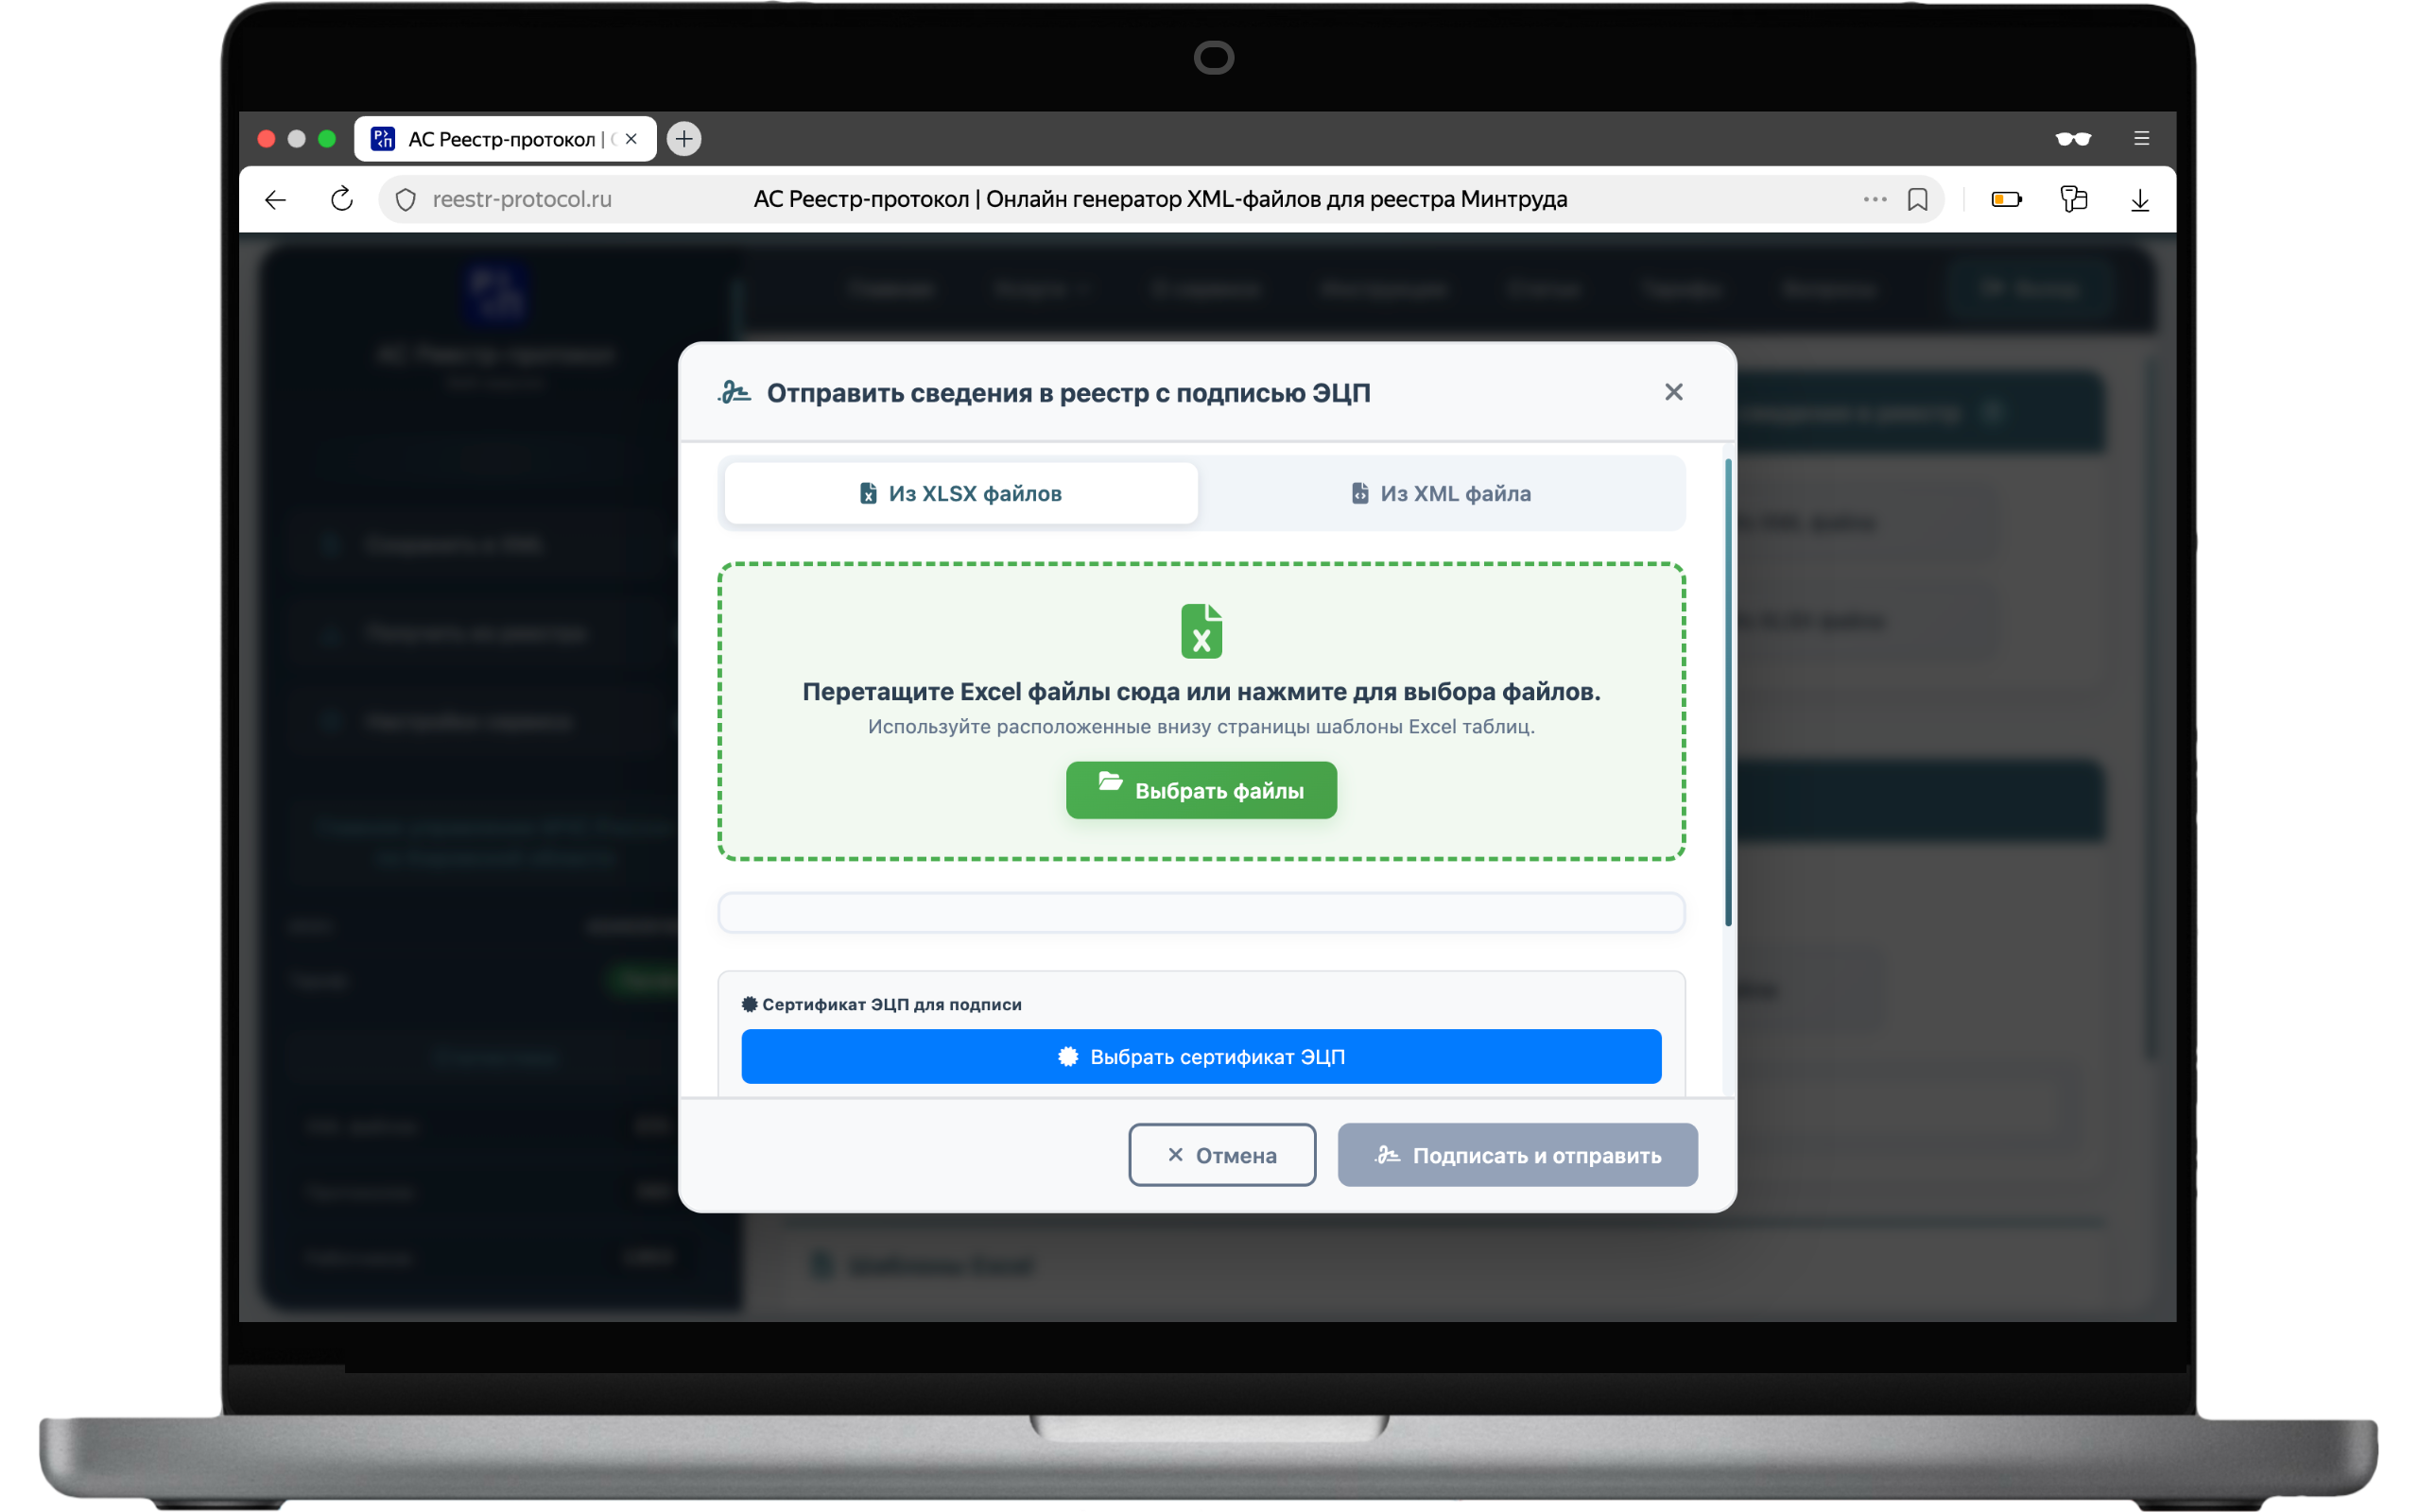Open the browser downloads icon
The image size is (2420, 1512).
click(2139, 200)
